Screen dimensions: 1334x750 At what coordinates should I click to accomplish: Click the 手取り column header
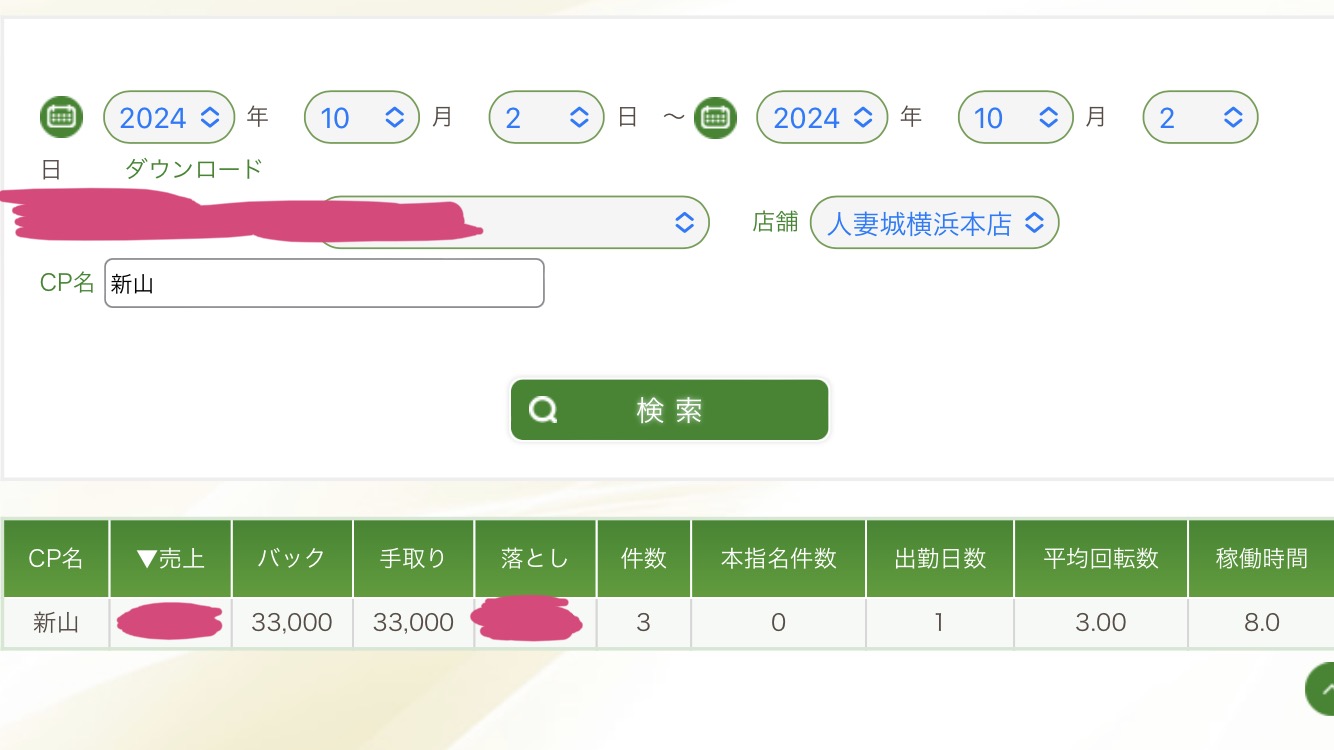click(x=413, y=558)
